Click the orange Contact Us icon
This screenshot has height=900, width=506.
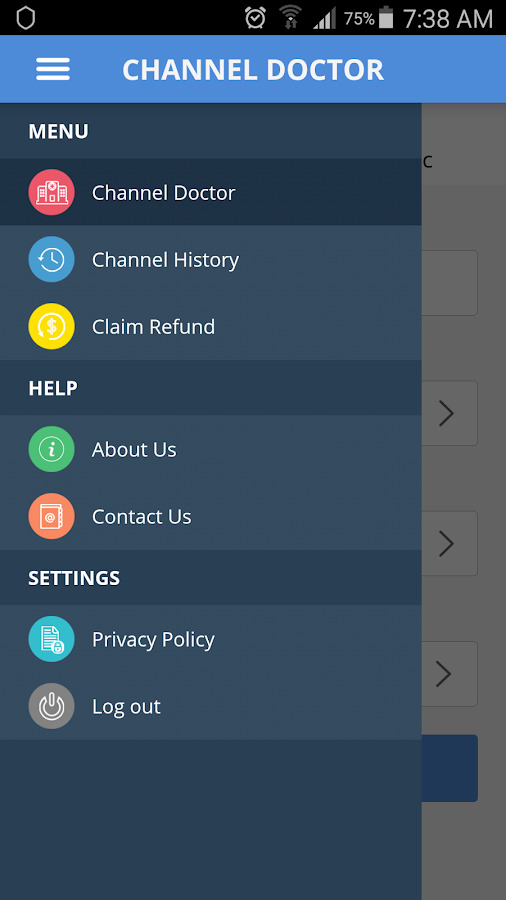click(x=52, y=516)
